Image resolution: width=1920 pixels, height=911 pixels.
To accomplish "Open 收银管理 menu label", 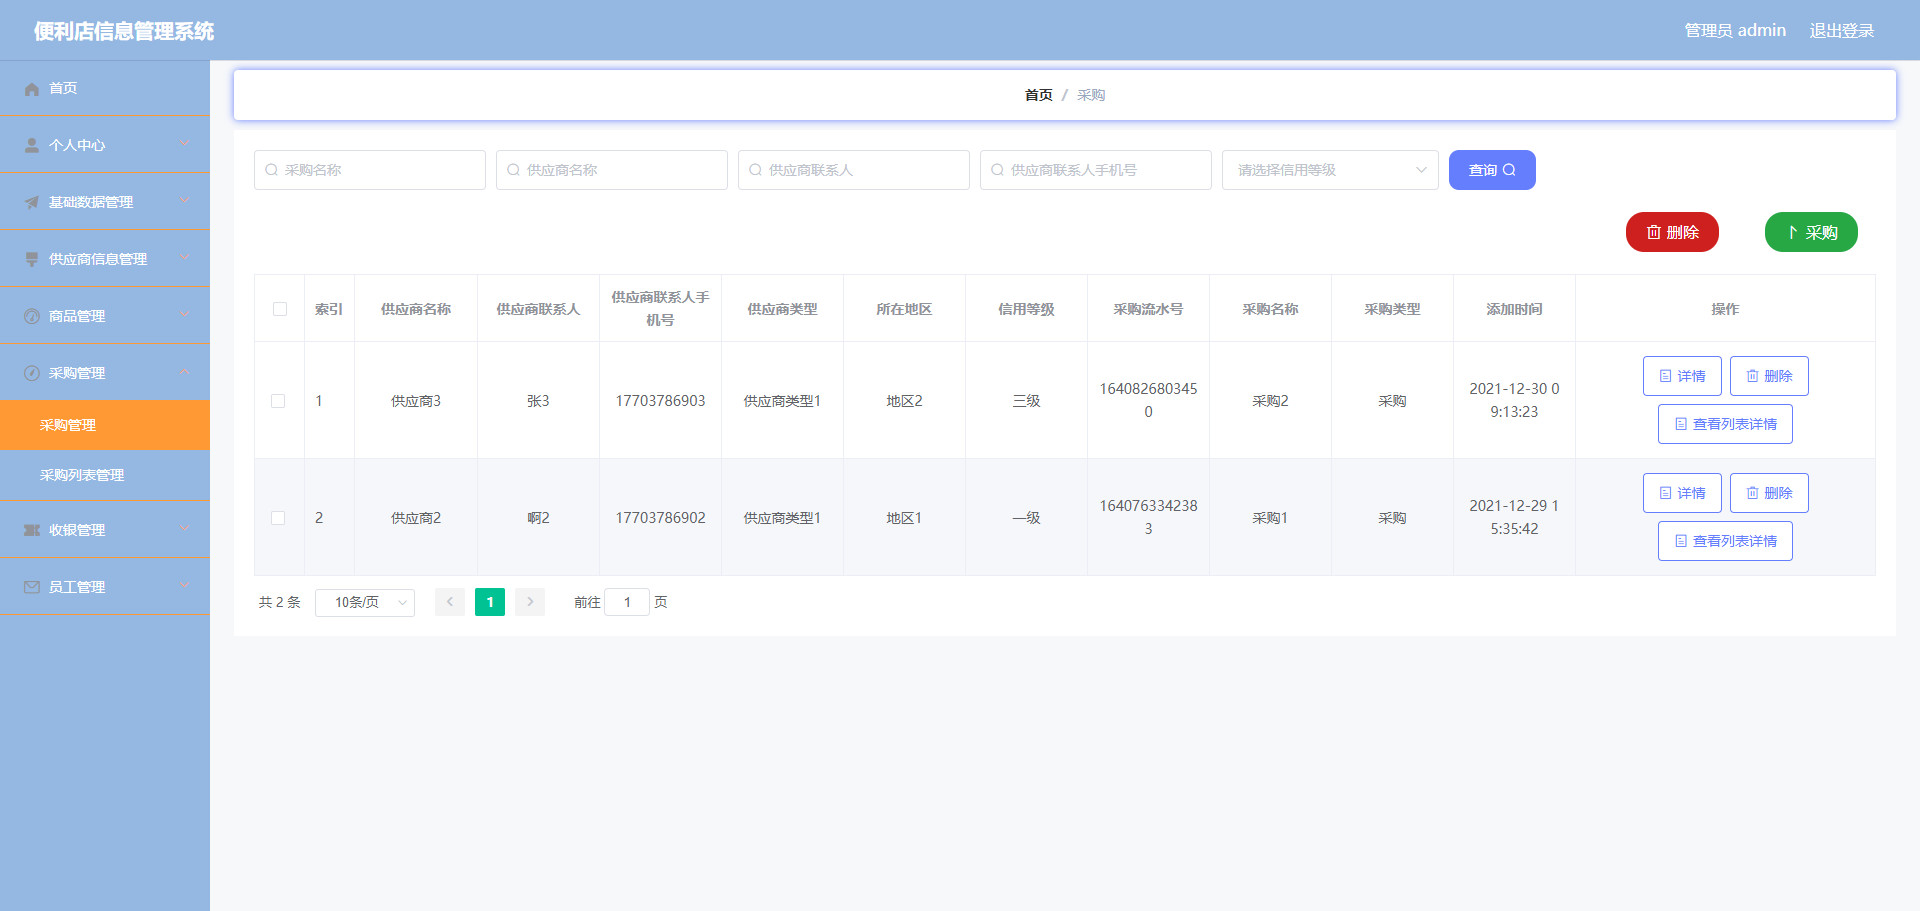I will coord(77,530).
